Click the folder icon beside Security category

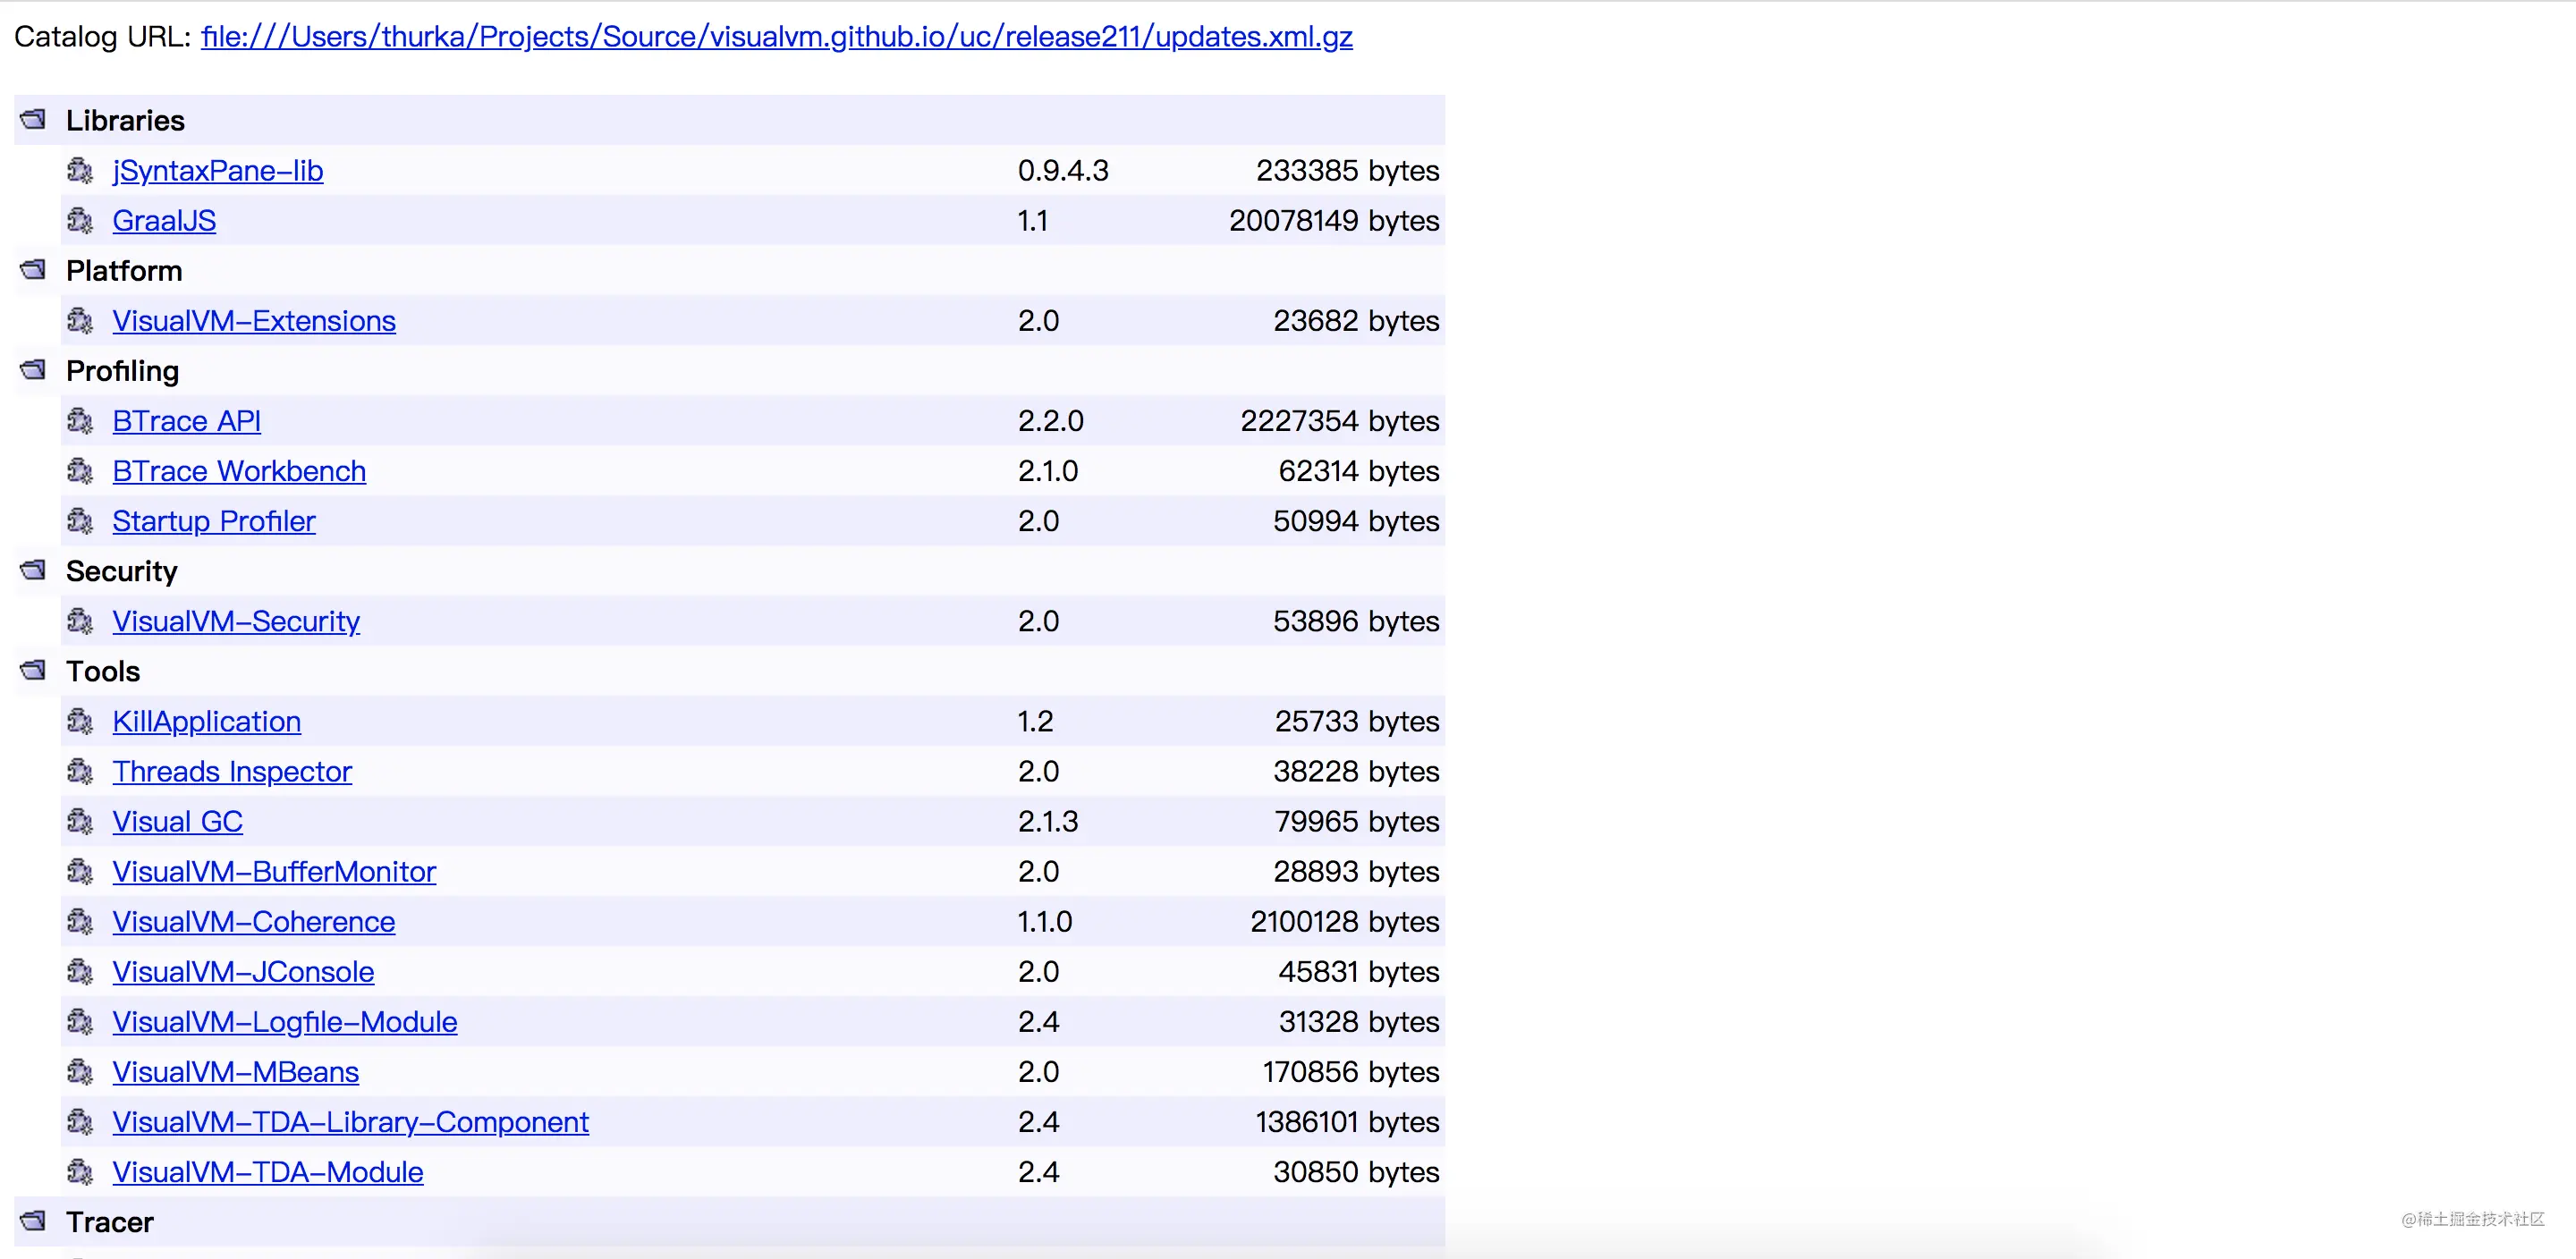[x=33, y=569]
